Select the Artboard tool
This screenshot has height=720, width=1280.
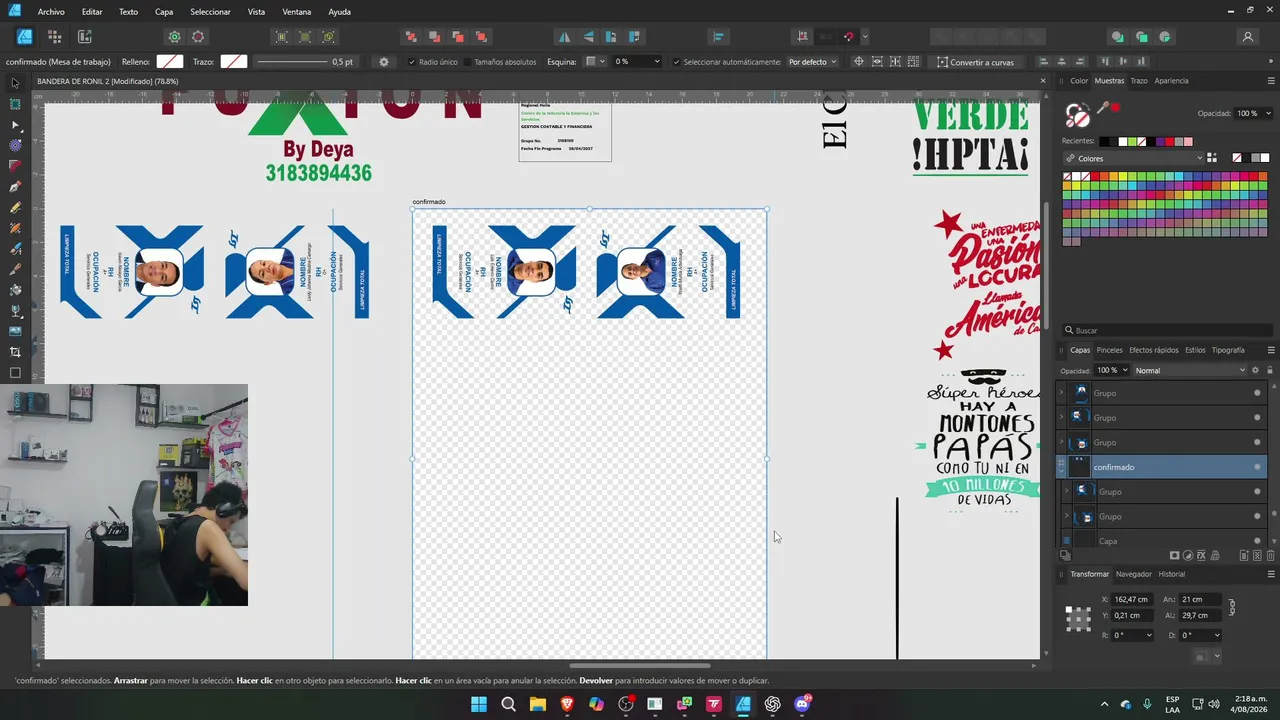point(15,104)
